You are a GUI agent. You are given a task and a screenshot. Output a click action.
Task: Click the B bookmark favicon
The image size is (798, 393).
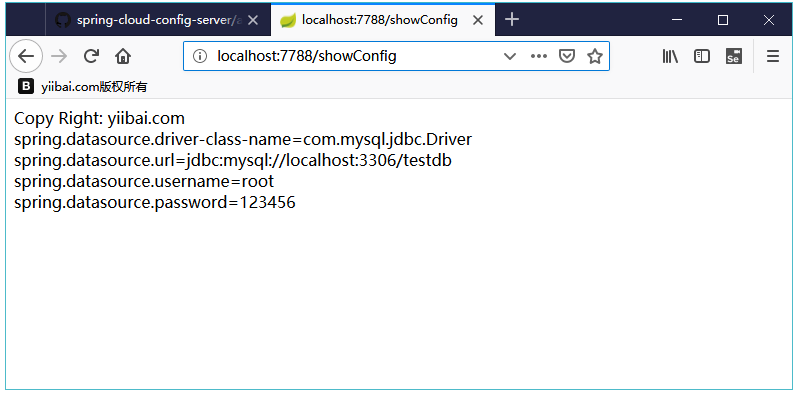point(25,87)
